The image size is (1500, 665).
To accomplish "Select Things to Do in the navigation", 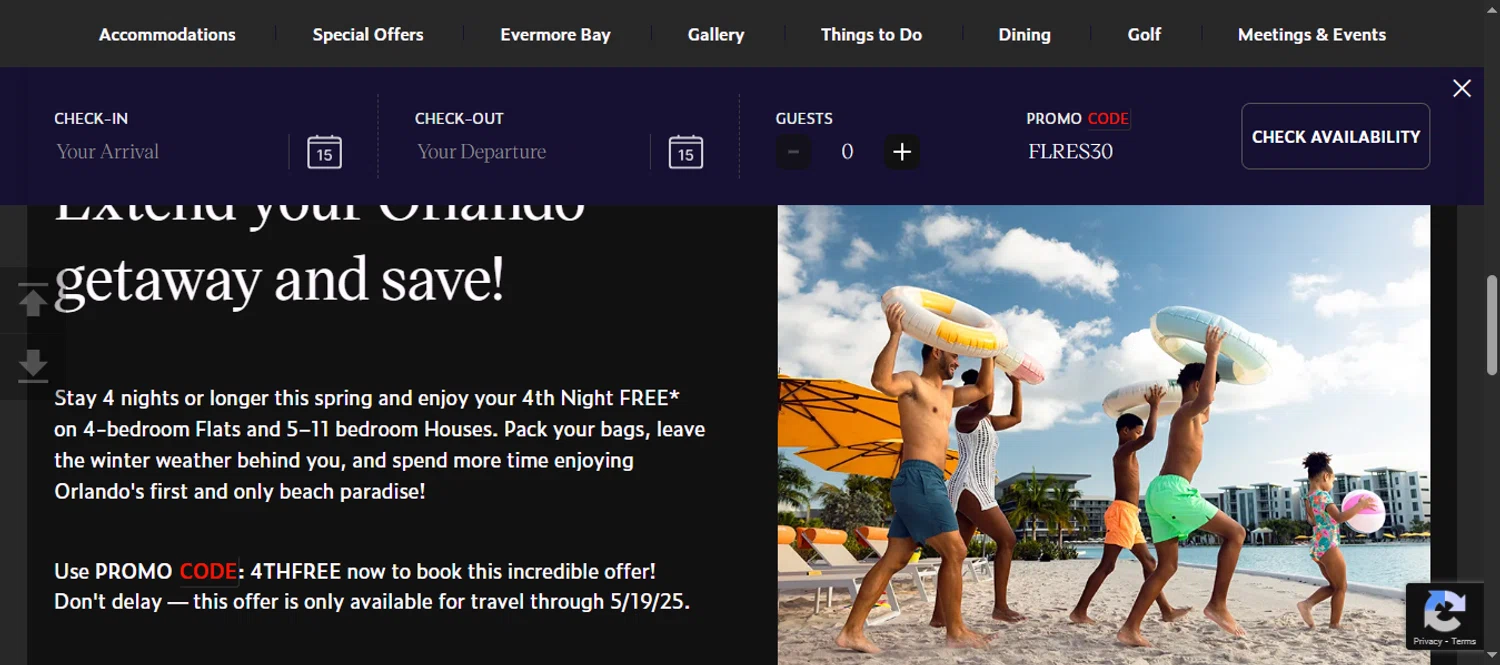I will point(871,34).
